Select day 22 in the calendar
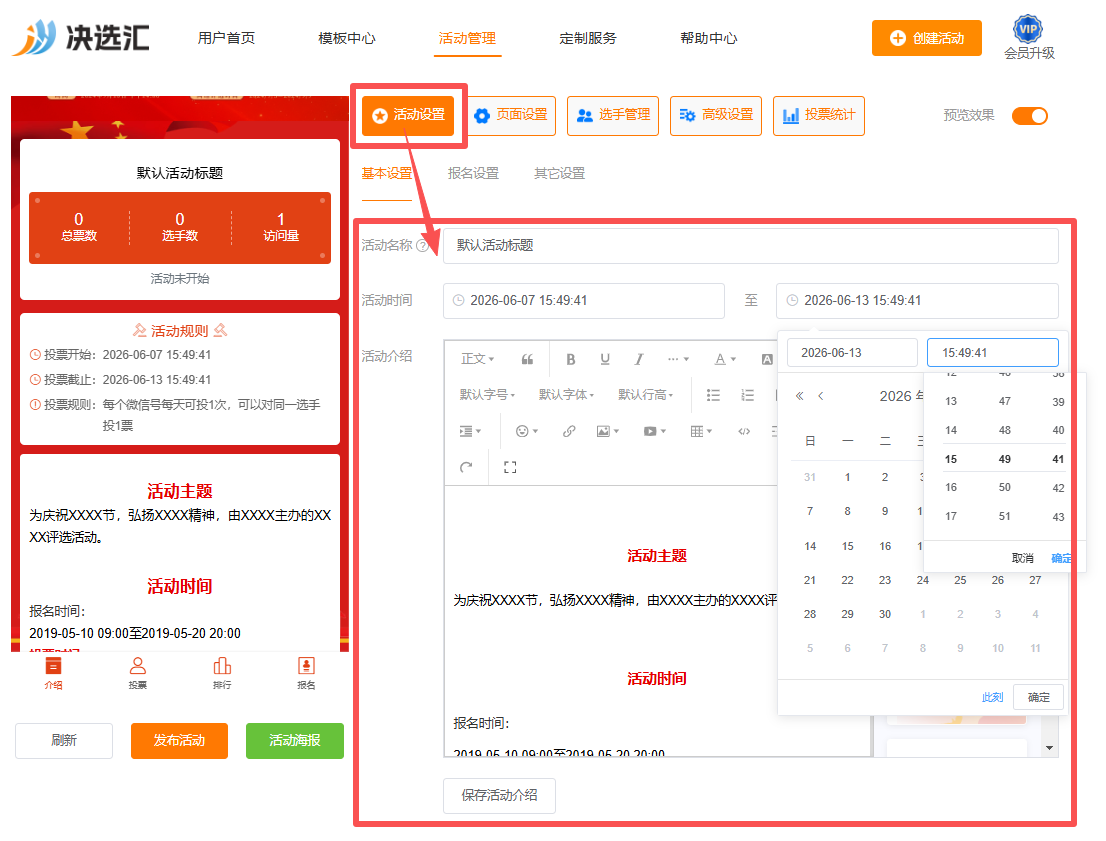The height and width of the screenshot is (841, 1106). 847,580
